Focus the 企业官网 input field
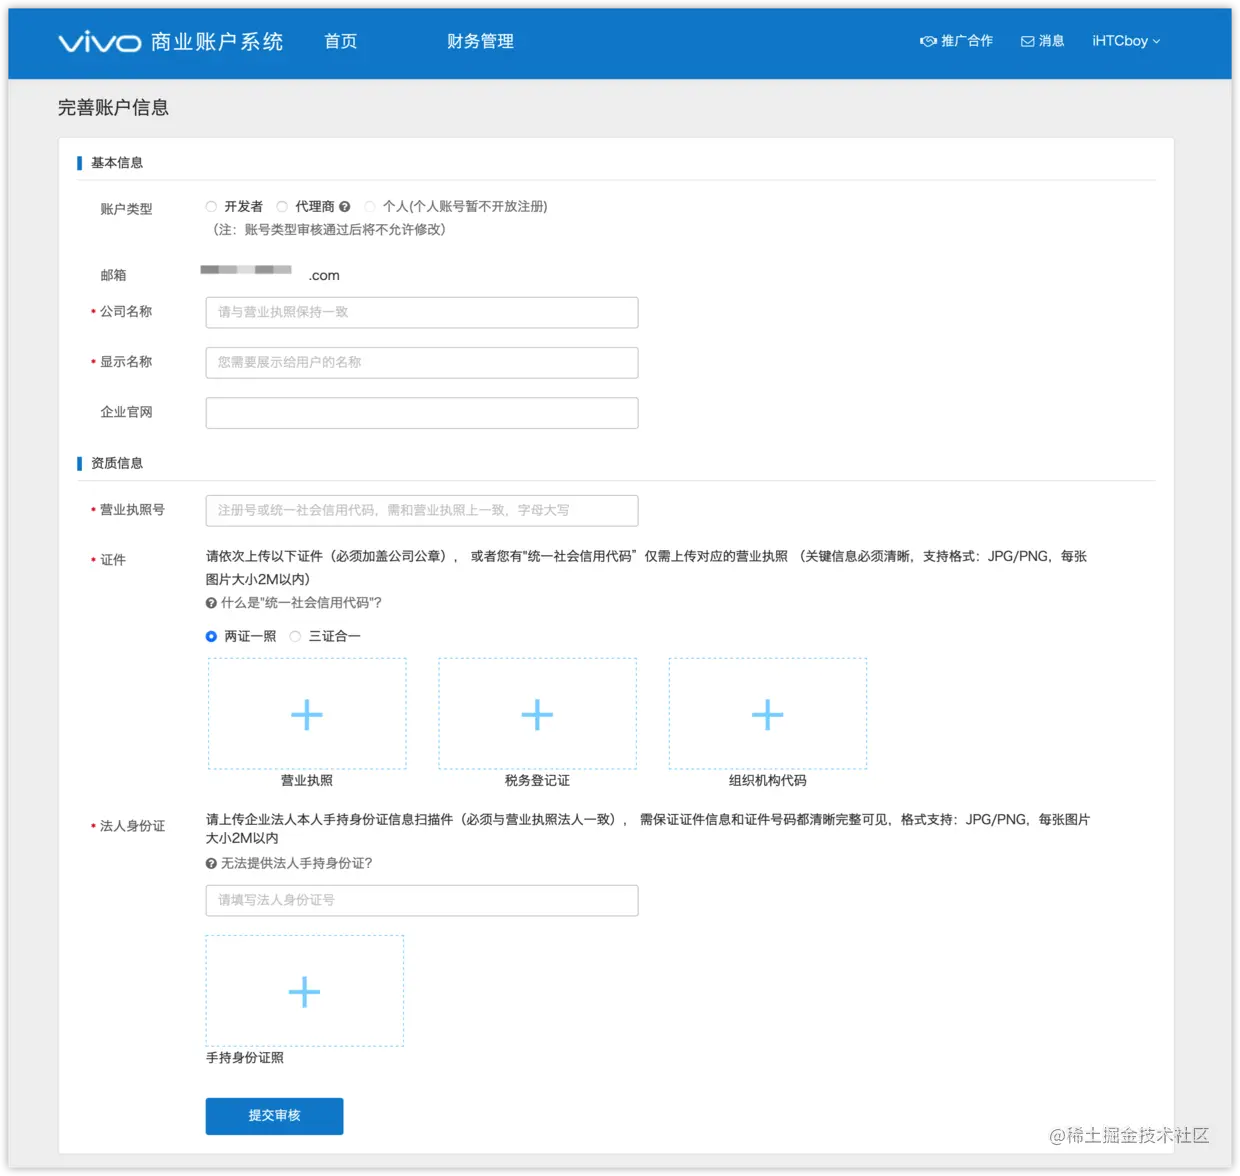 (422, 413)
